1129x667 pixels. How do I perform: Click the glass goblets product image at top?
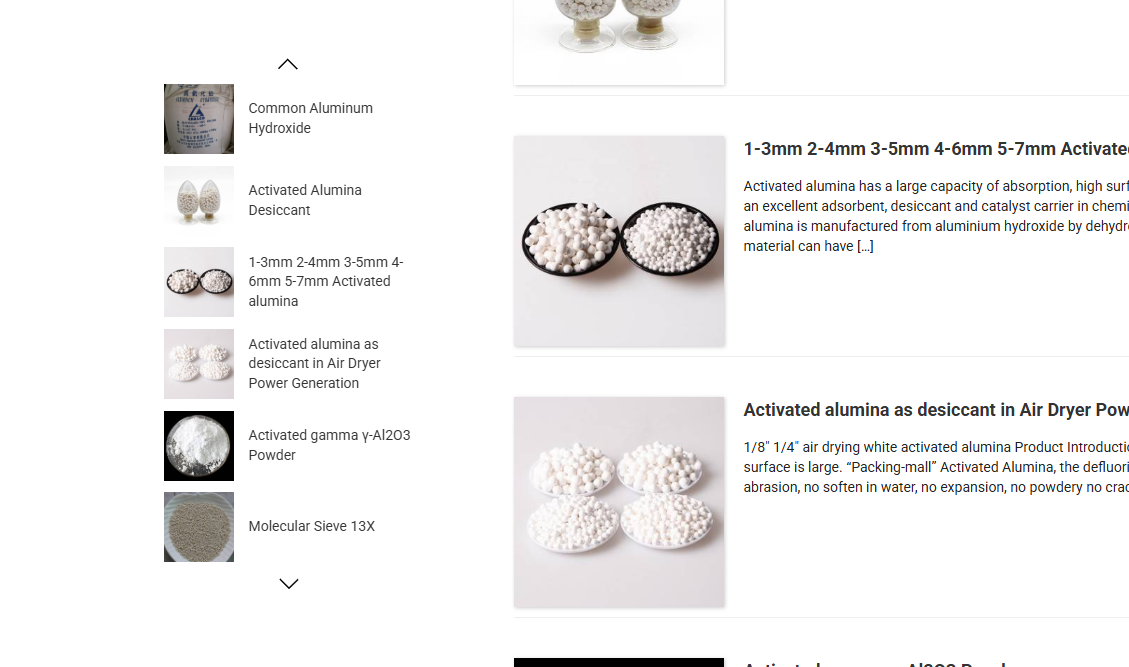coord(619,42)
